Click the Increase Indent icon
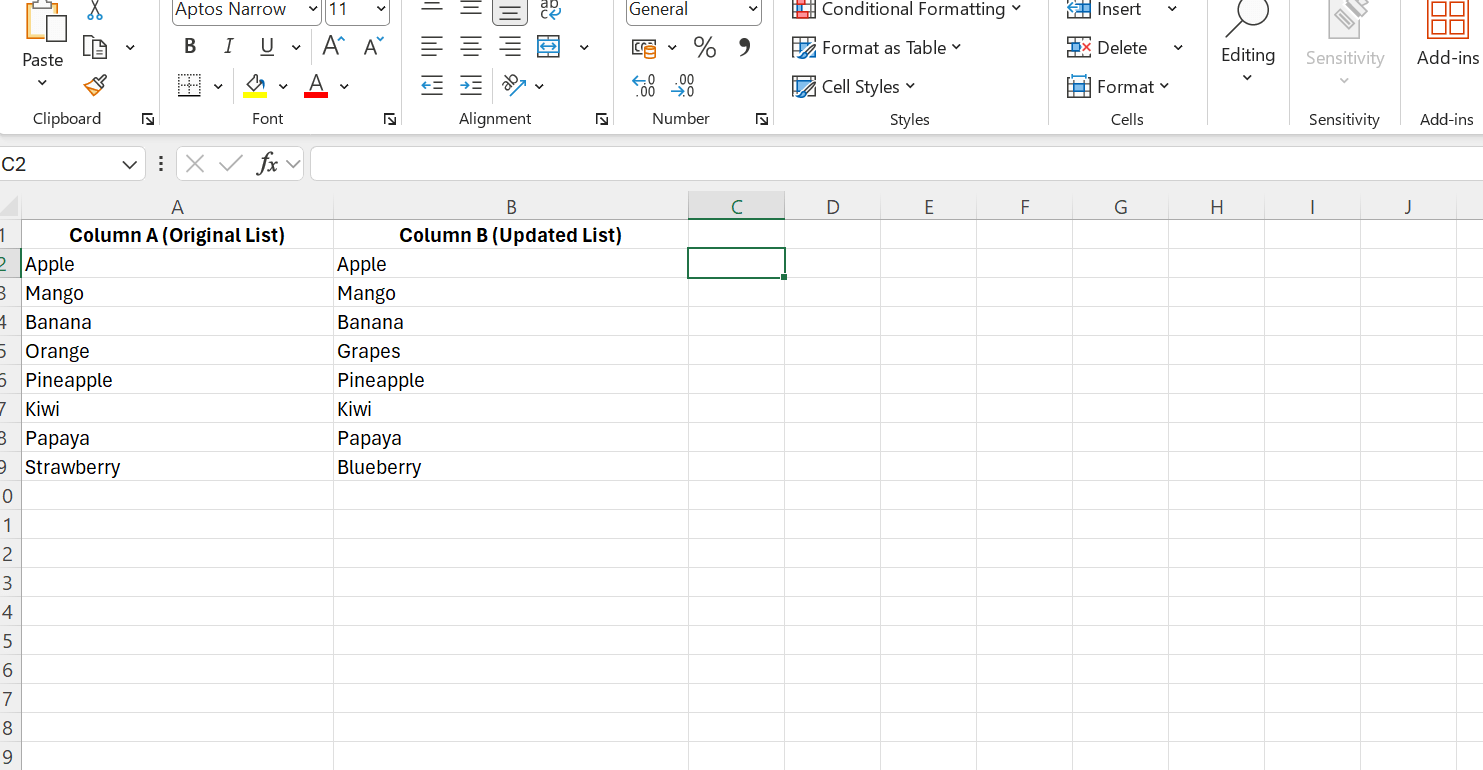The width and height of the screenshot is (1483, 770). pos(470,86)
